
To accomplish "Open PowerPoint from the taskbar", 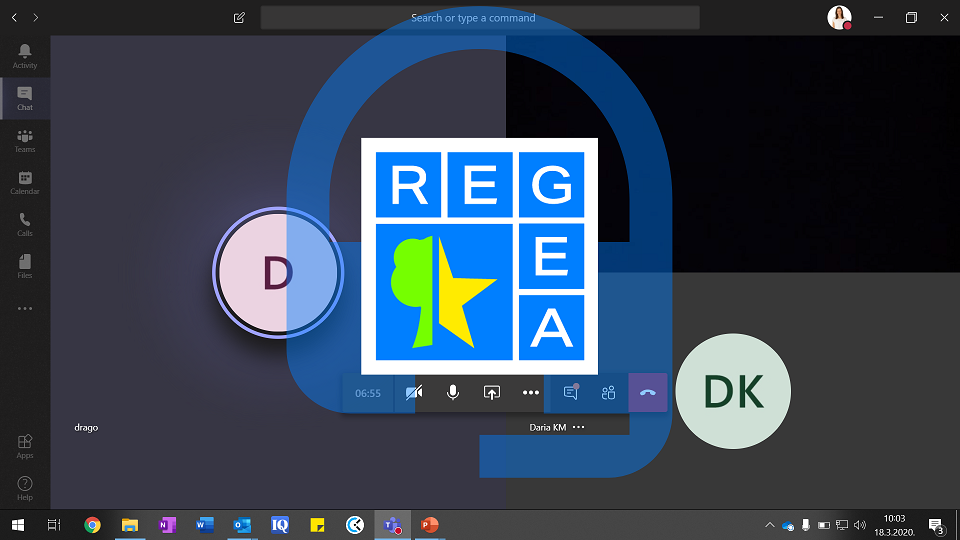I will coord(430,525).
